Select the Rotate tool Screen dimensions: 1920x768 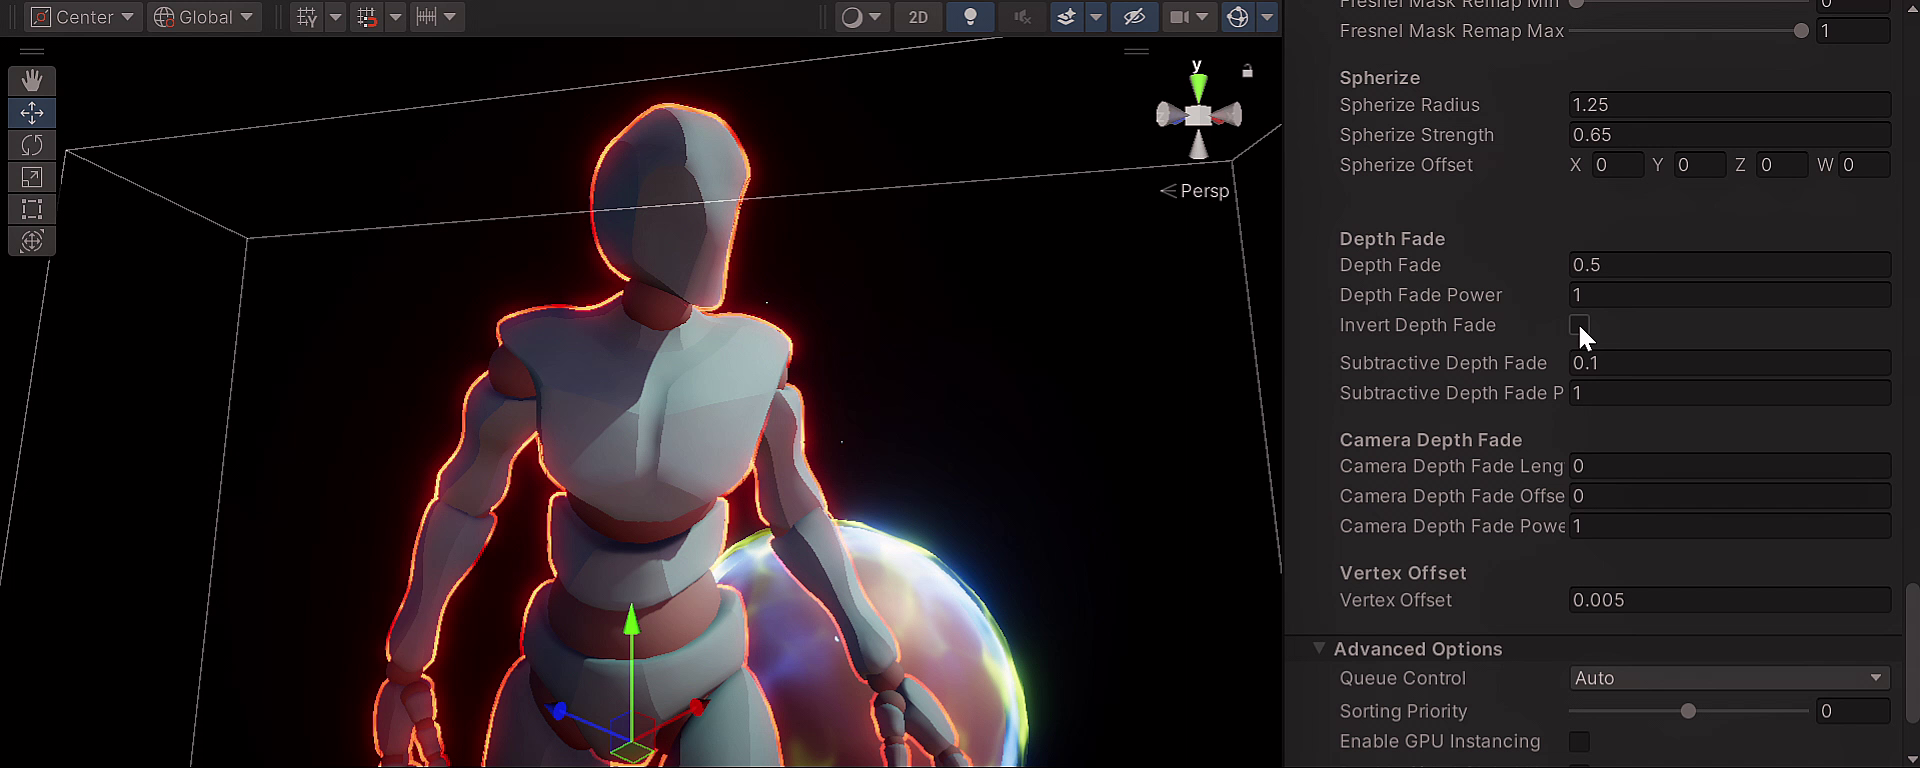tap(32, 145)
